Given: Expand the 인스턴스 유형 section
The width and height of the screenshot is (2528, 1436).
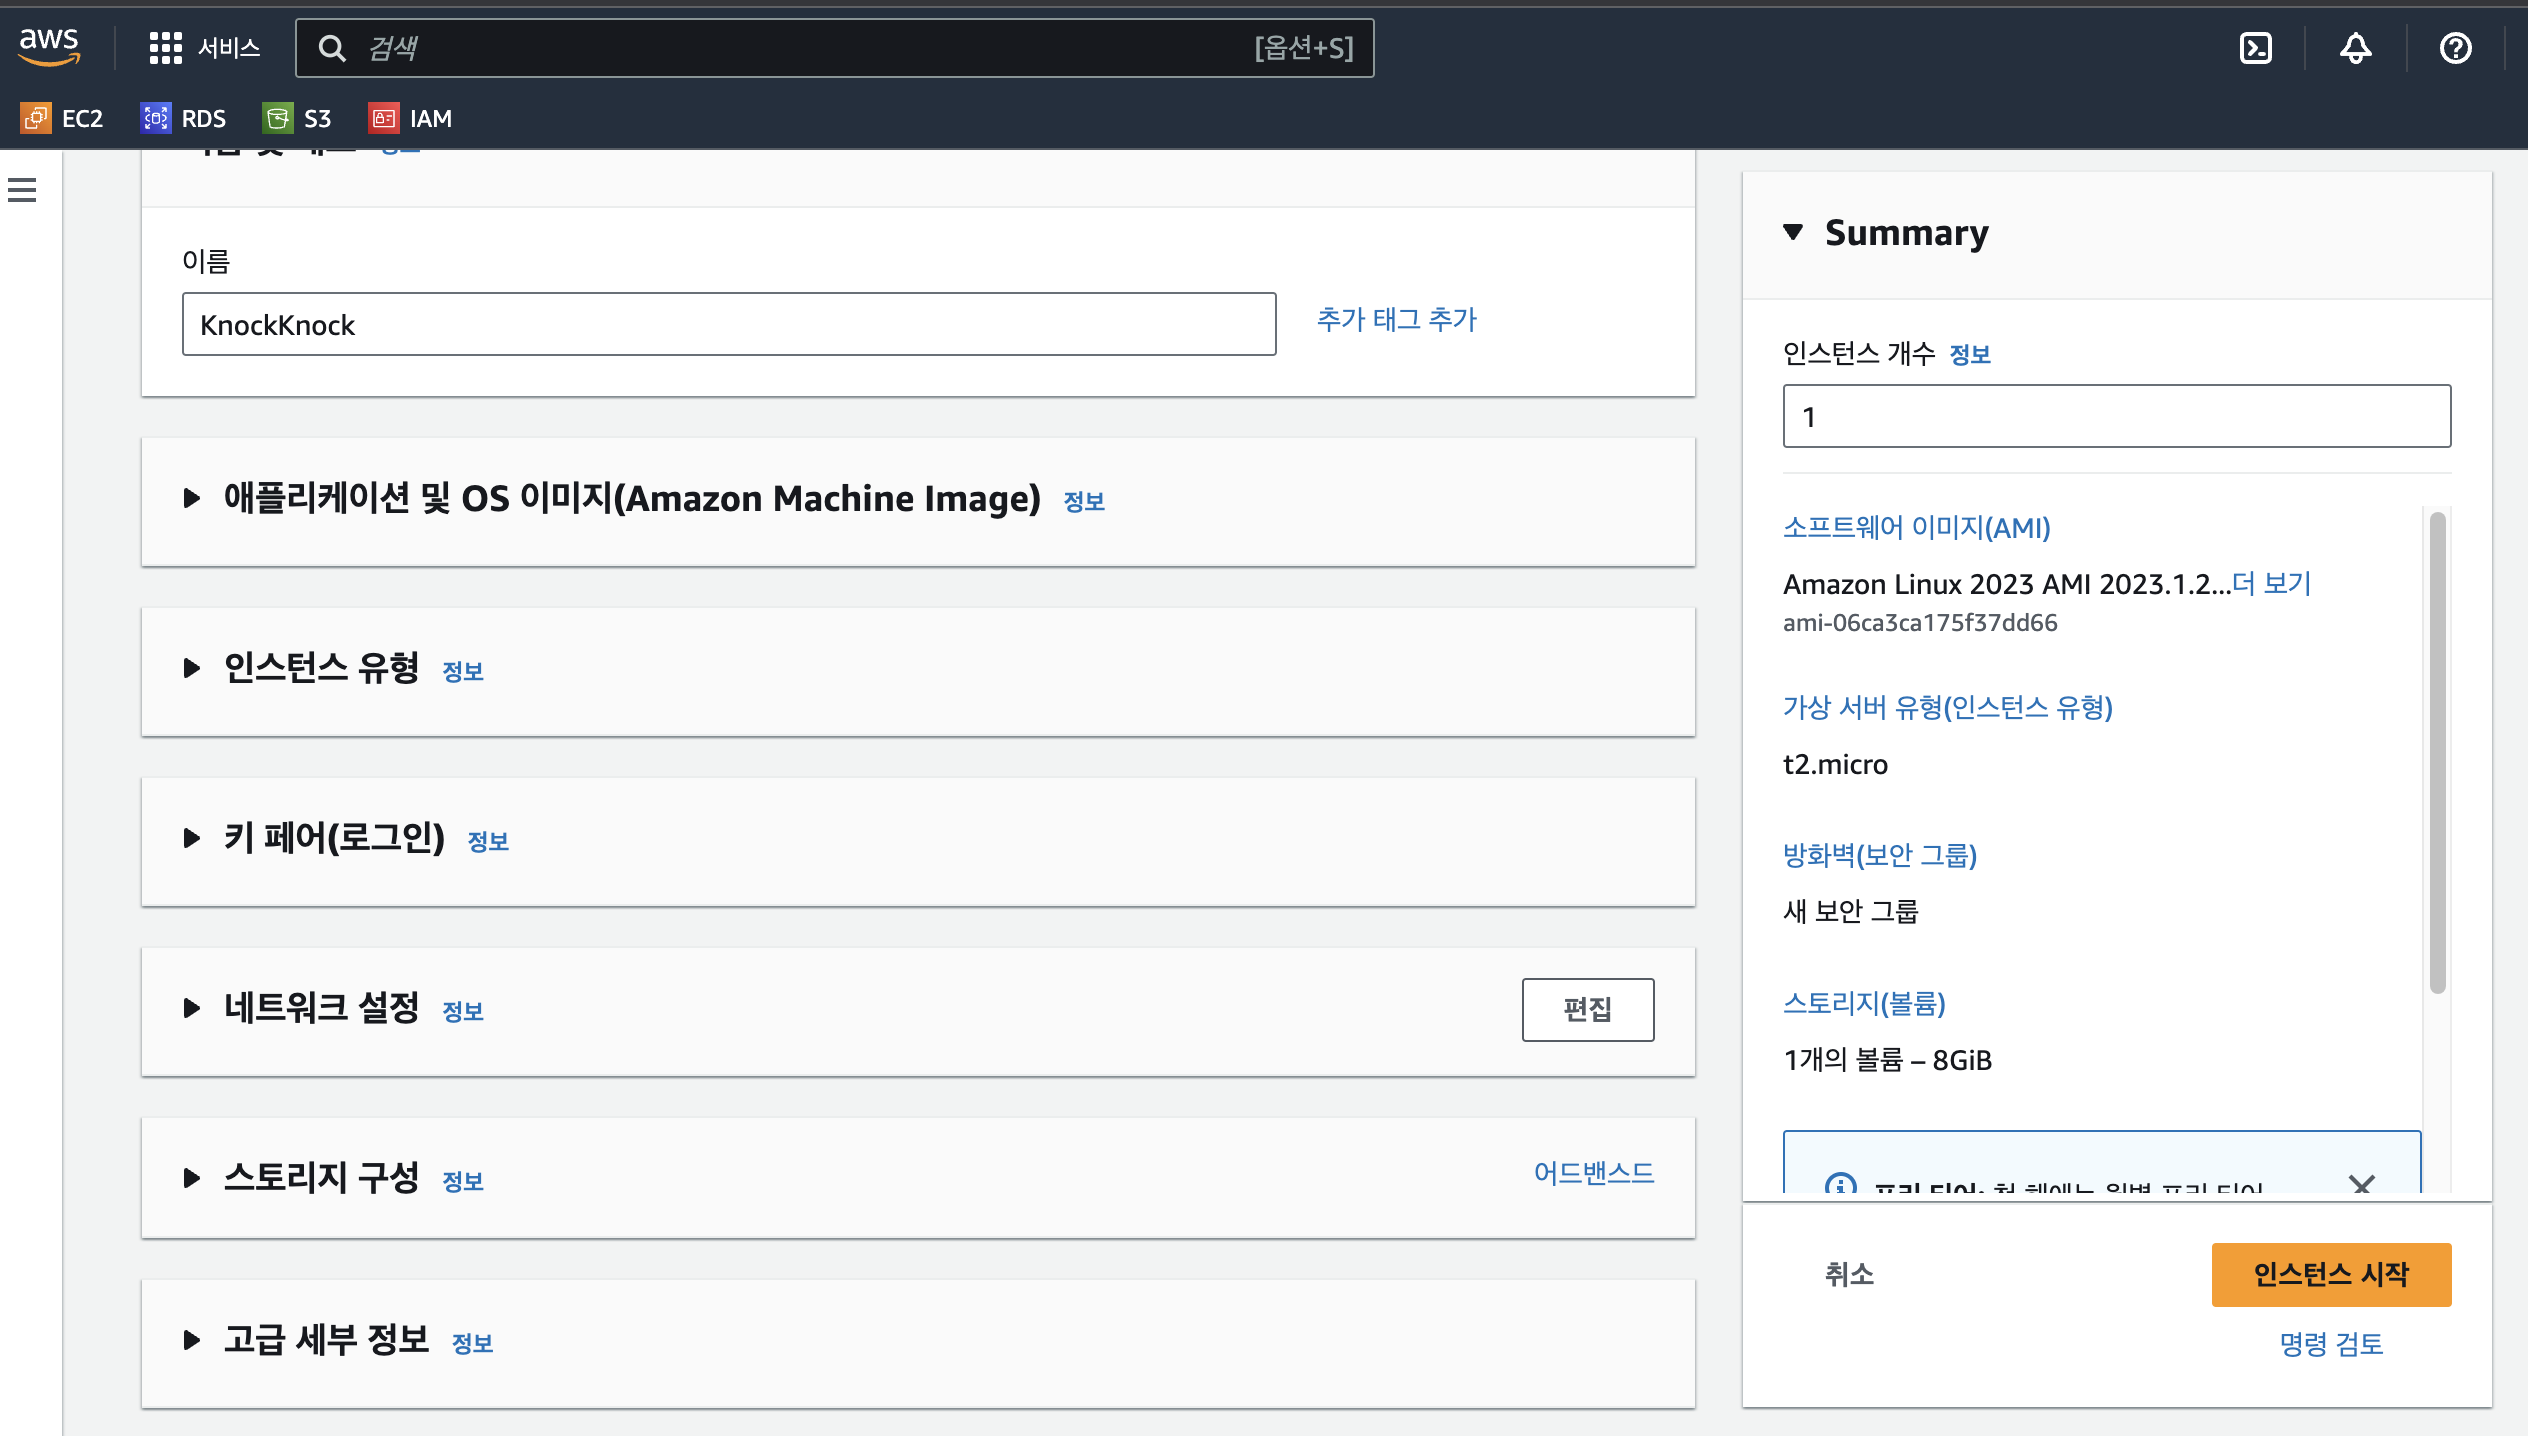Looking at the screenshot, I should pos(192,668).
